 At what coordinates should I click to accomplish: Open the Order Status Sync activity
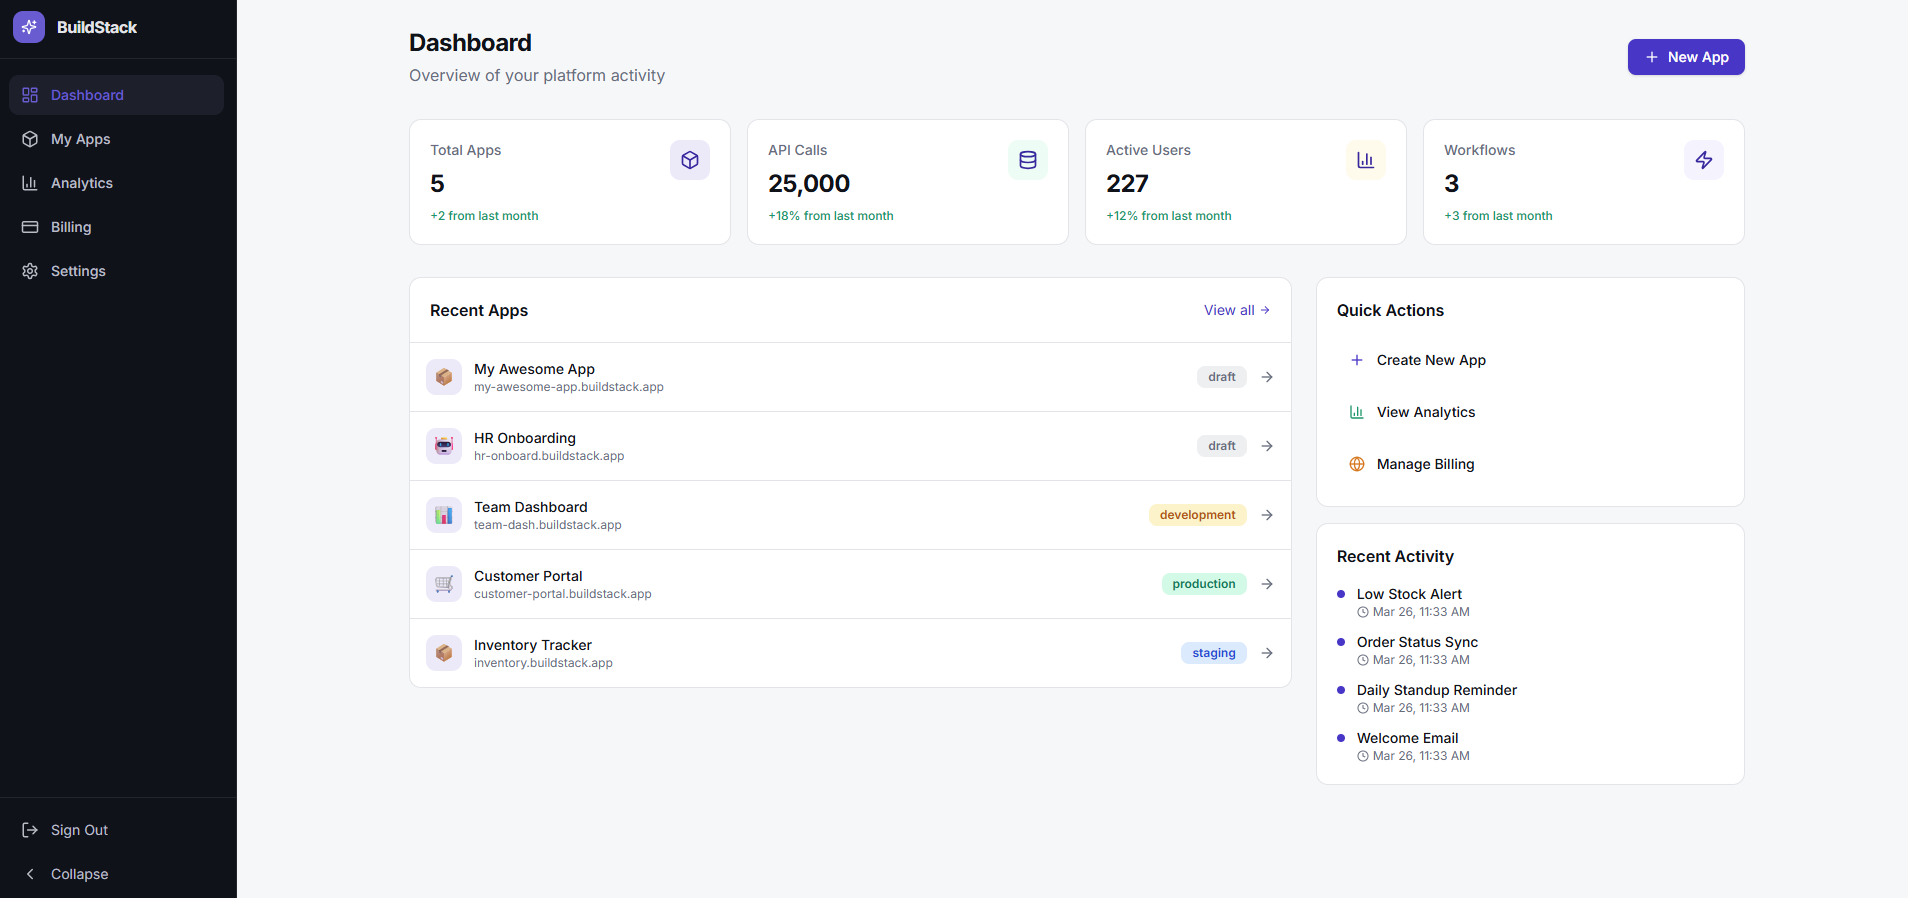pos(1417,642)
